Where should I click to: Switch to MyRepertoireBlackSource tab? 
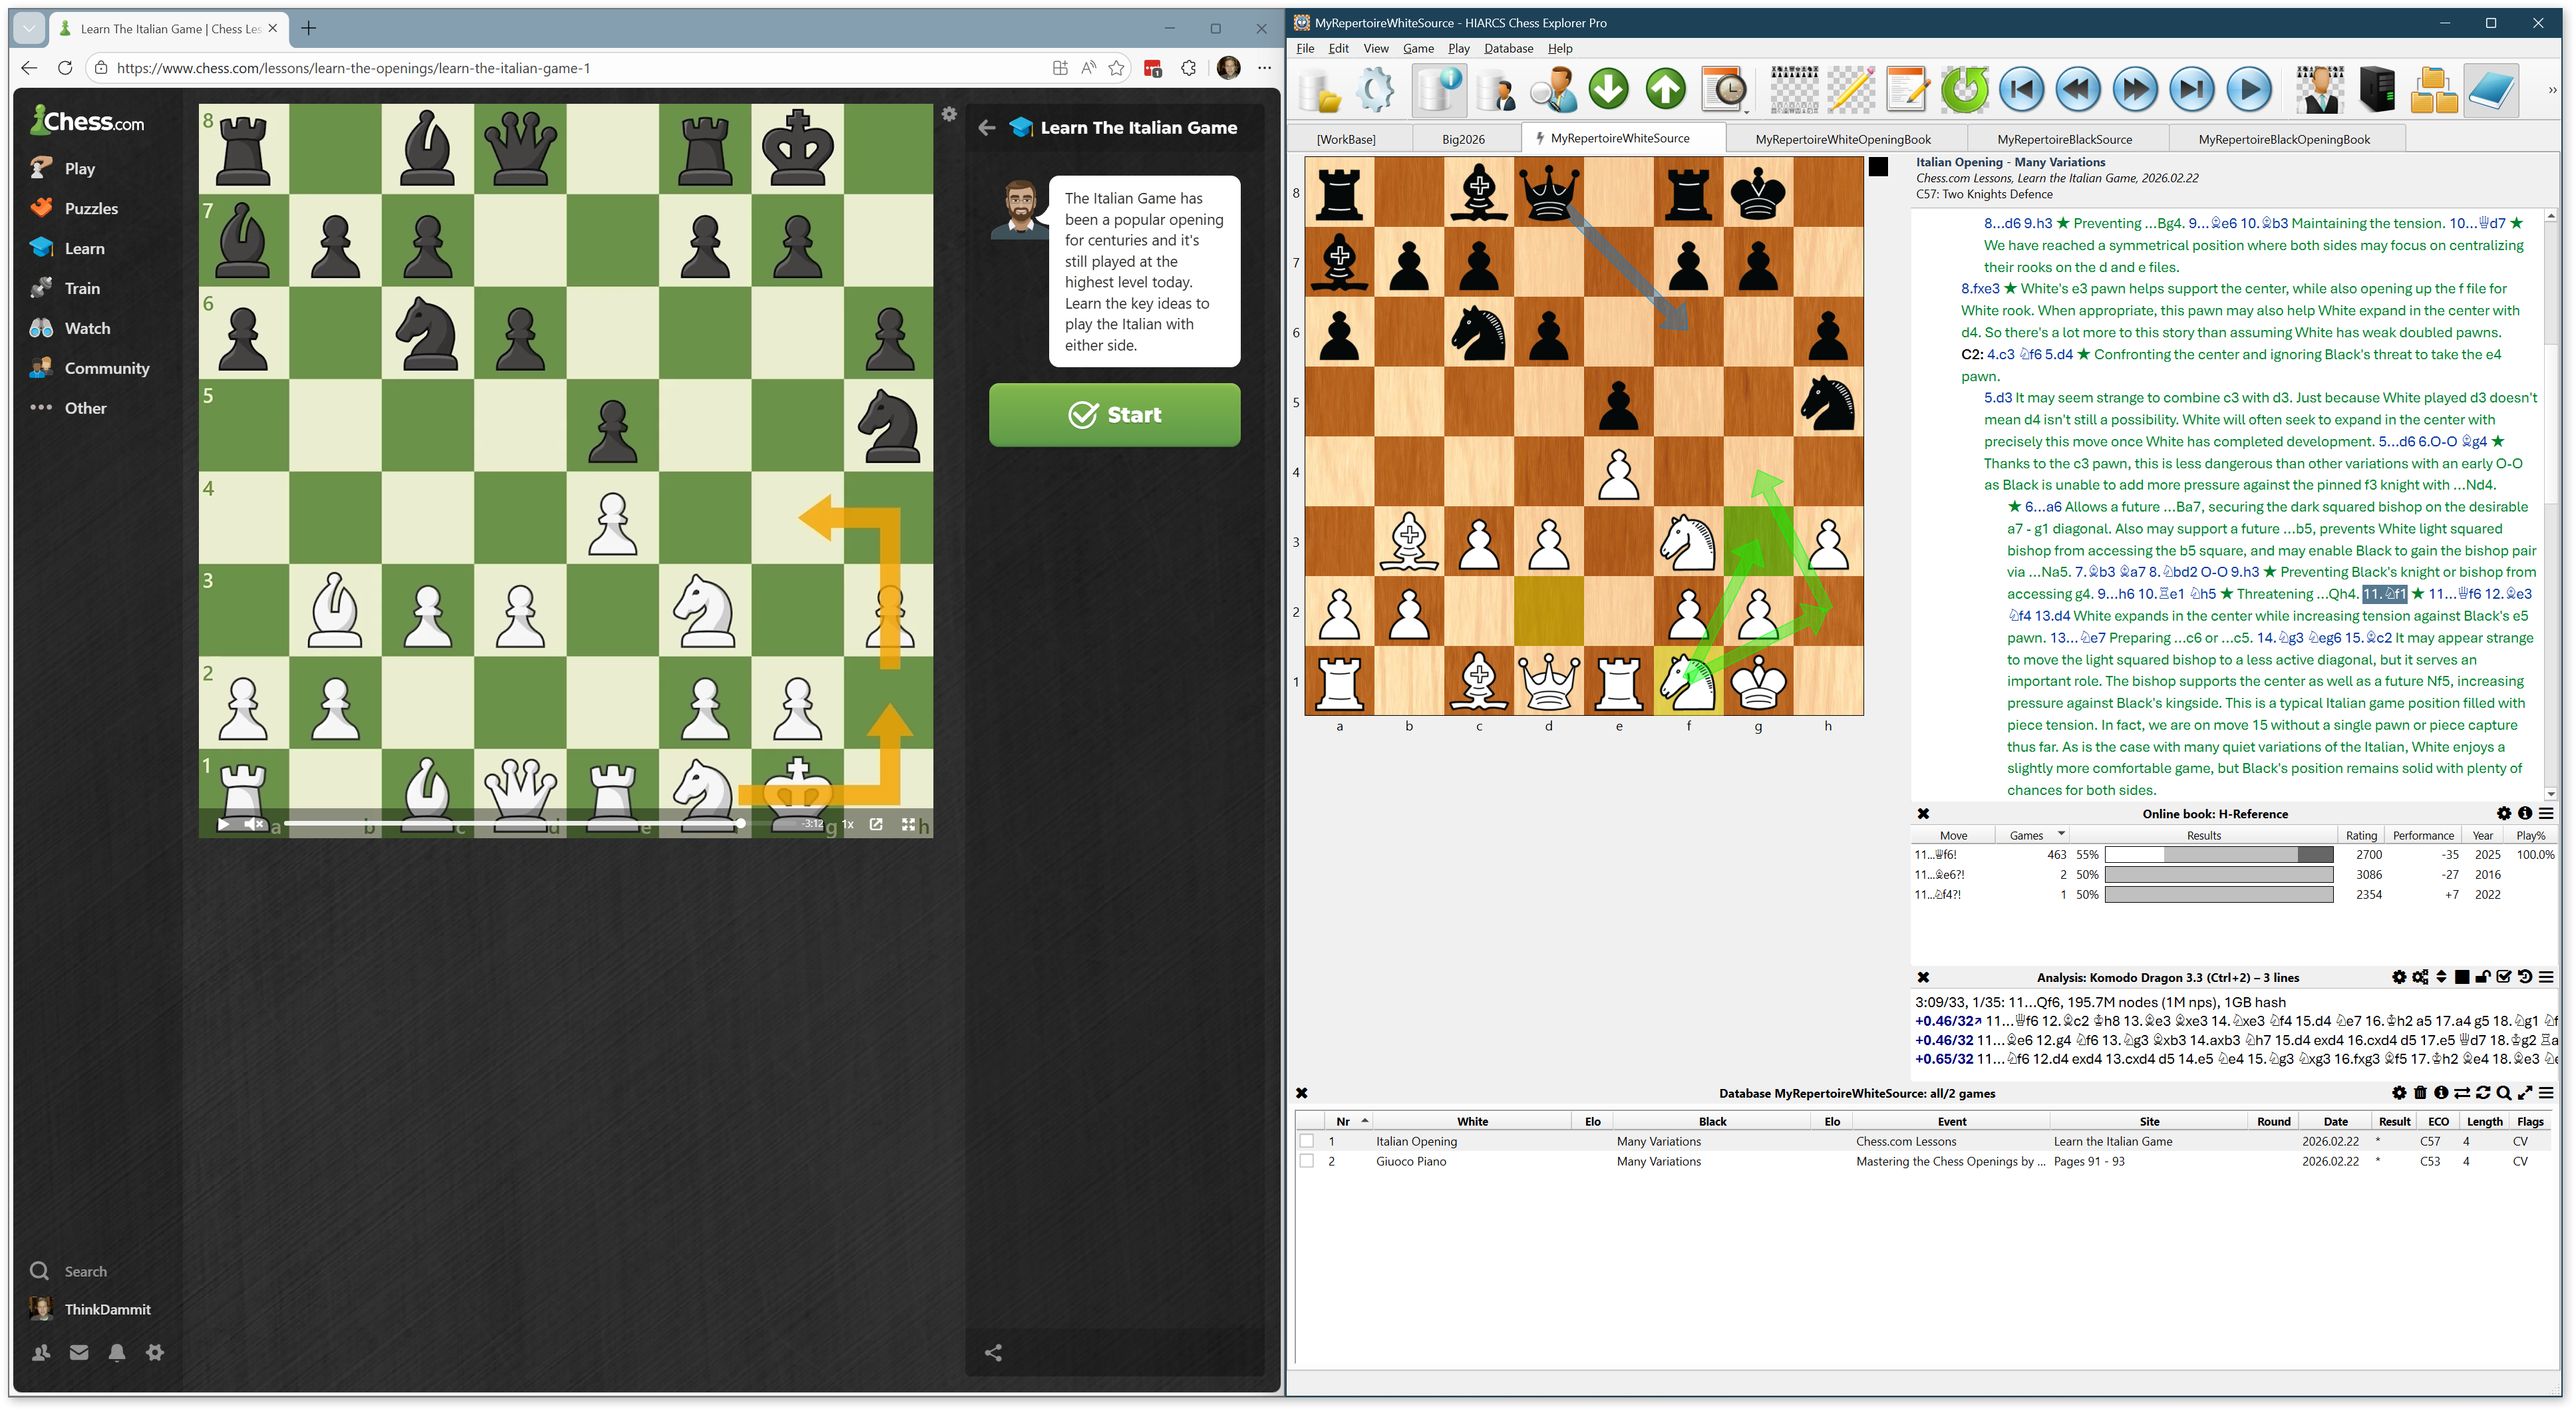[2064, 139]
